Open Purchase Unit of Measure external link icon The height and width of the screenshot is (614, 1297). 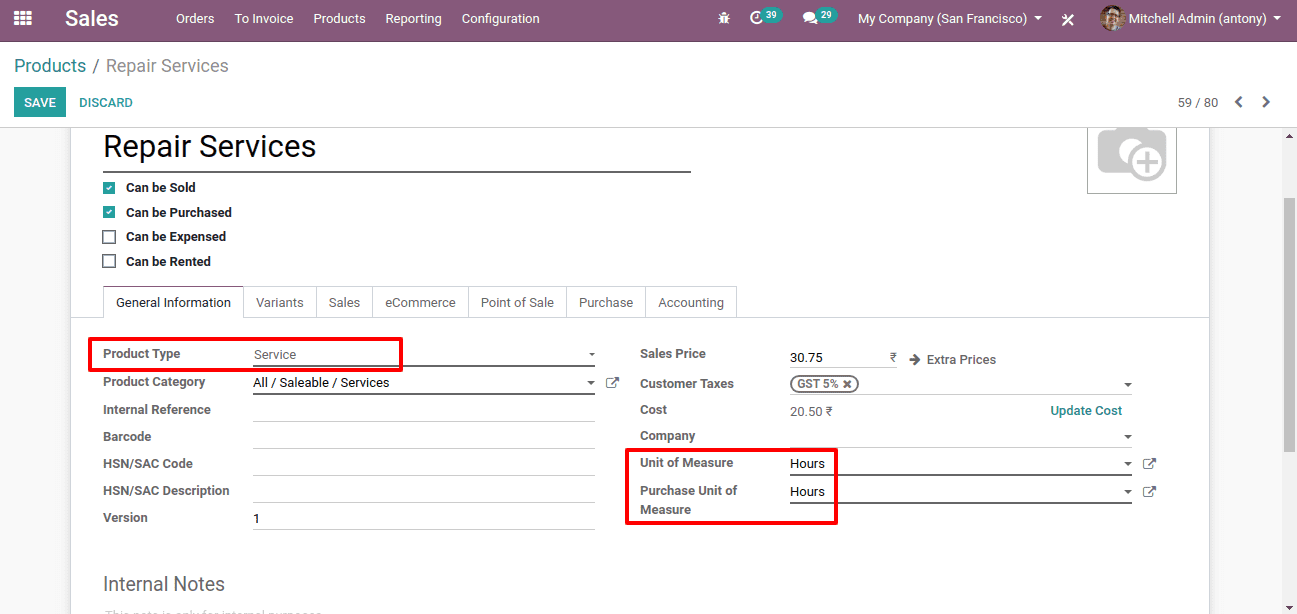click(1149, 492)
